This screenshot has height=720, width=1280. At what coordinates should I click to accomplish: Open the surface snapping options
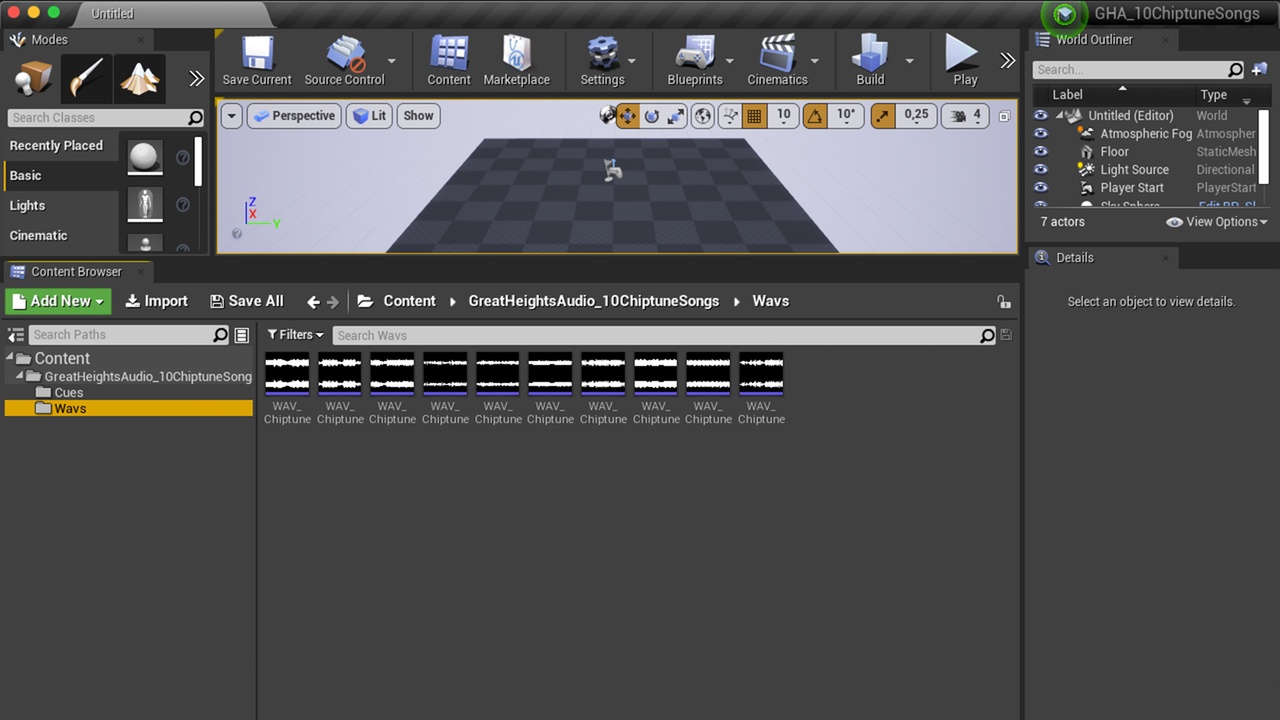[730, 116]
